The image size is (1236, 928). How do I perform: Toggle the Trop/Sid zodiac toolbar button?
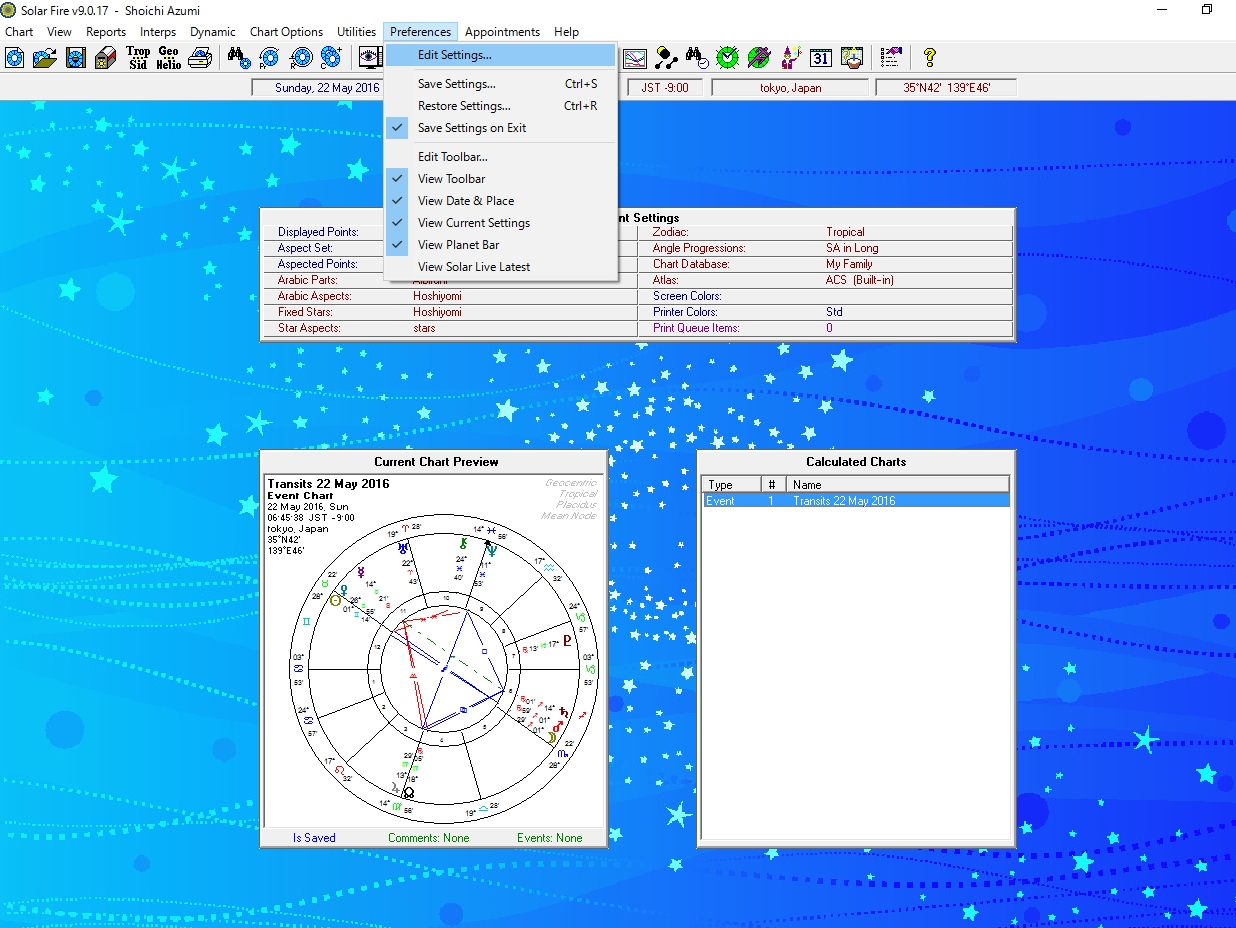point(138,58)
